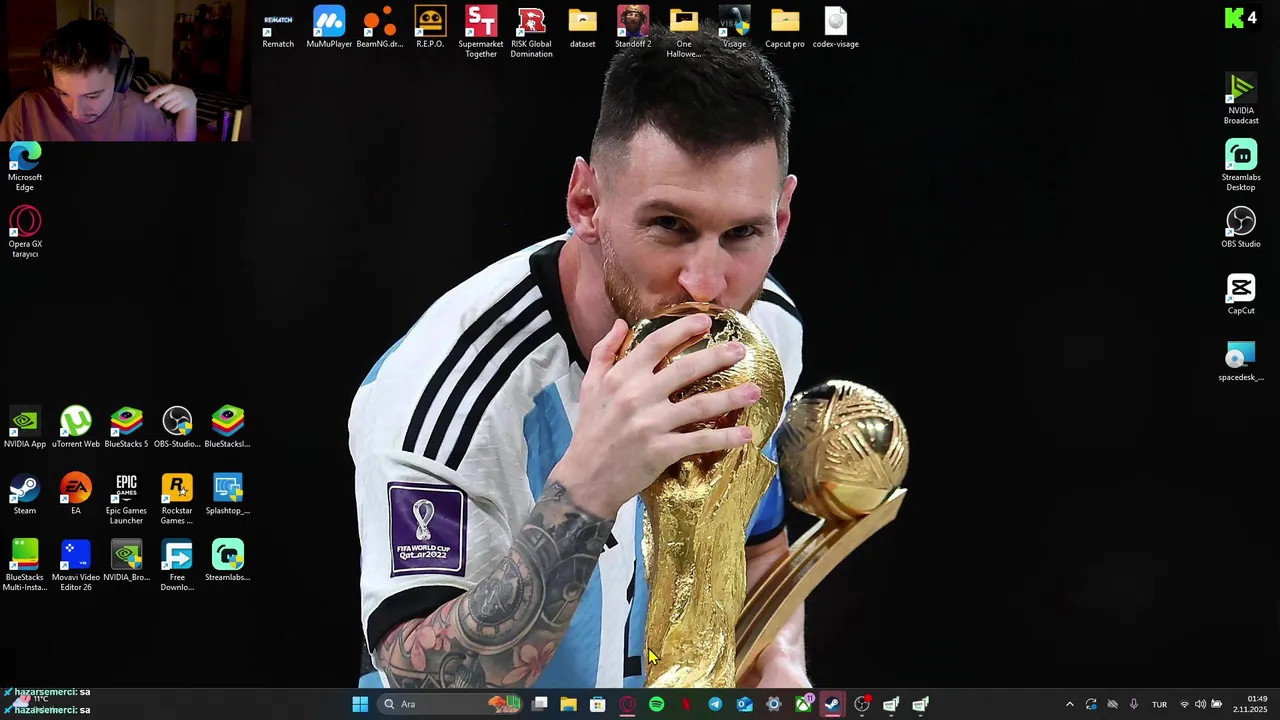Viewport: 1280px width, 720px height.
Task: Click the microphone tray icon
Action: (x=1133, y=704)
